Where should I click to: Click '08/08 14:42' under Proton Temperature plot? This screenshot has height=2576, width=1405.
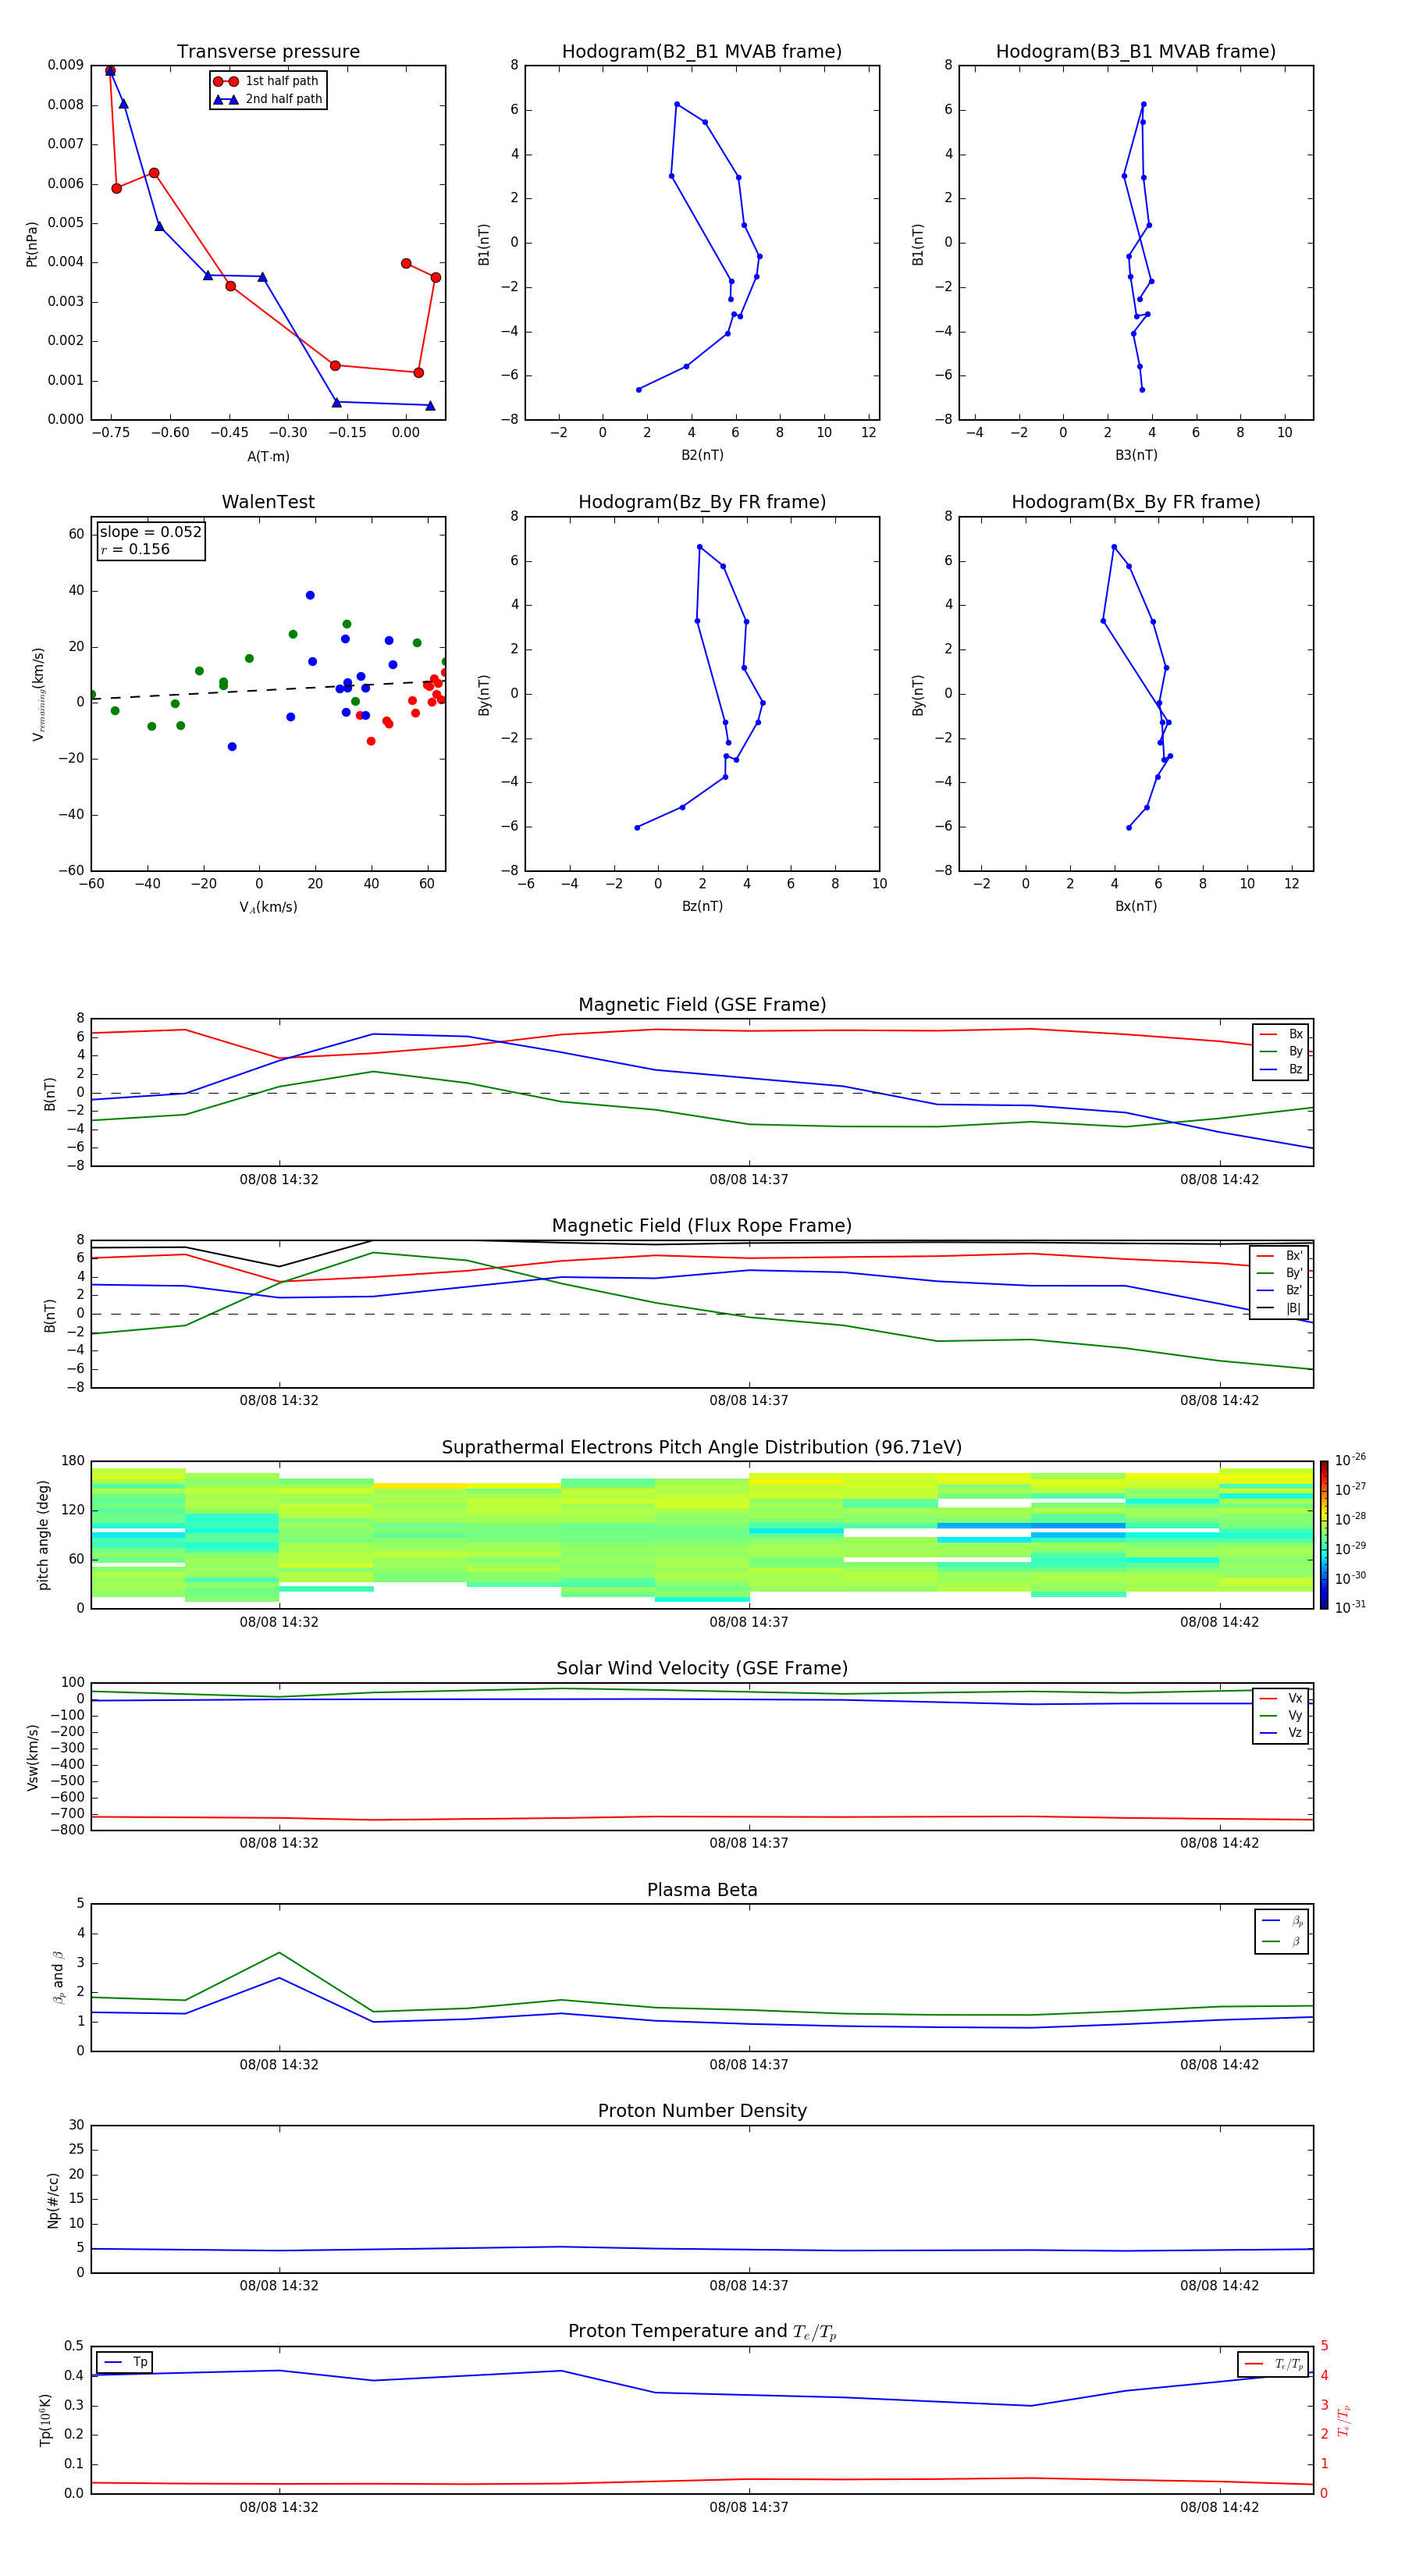(x=1219, y=2508)
